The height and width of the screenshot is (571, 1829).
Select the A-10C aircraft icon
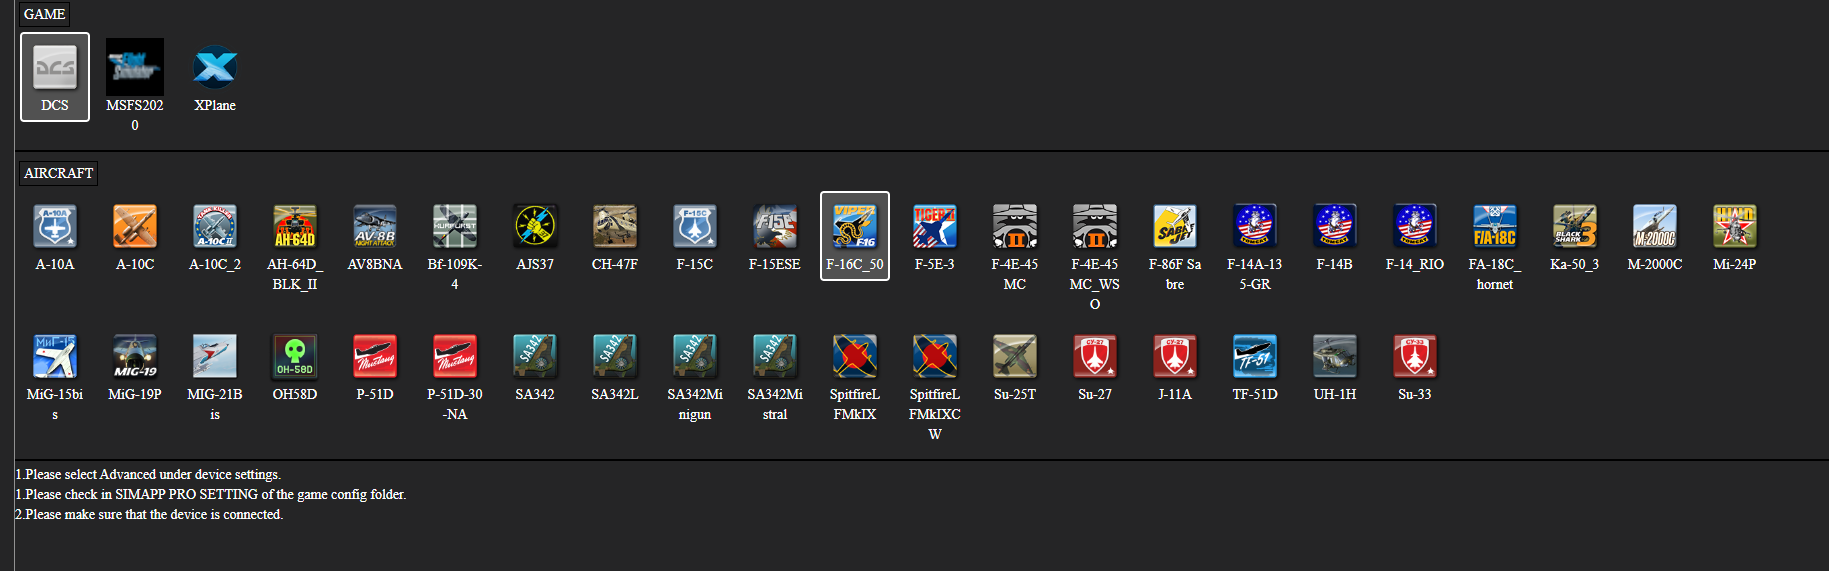click(135, 226)
